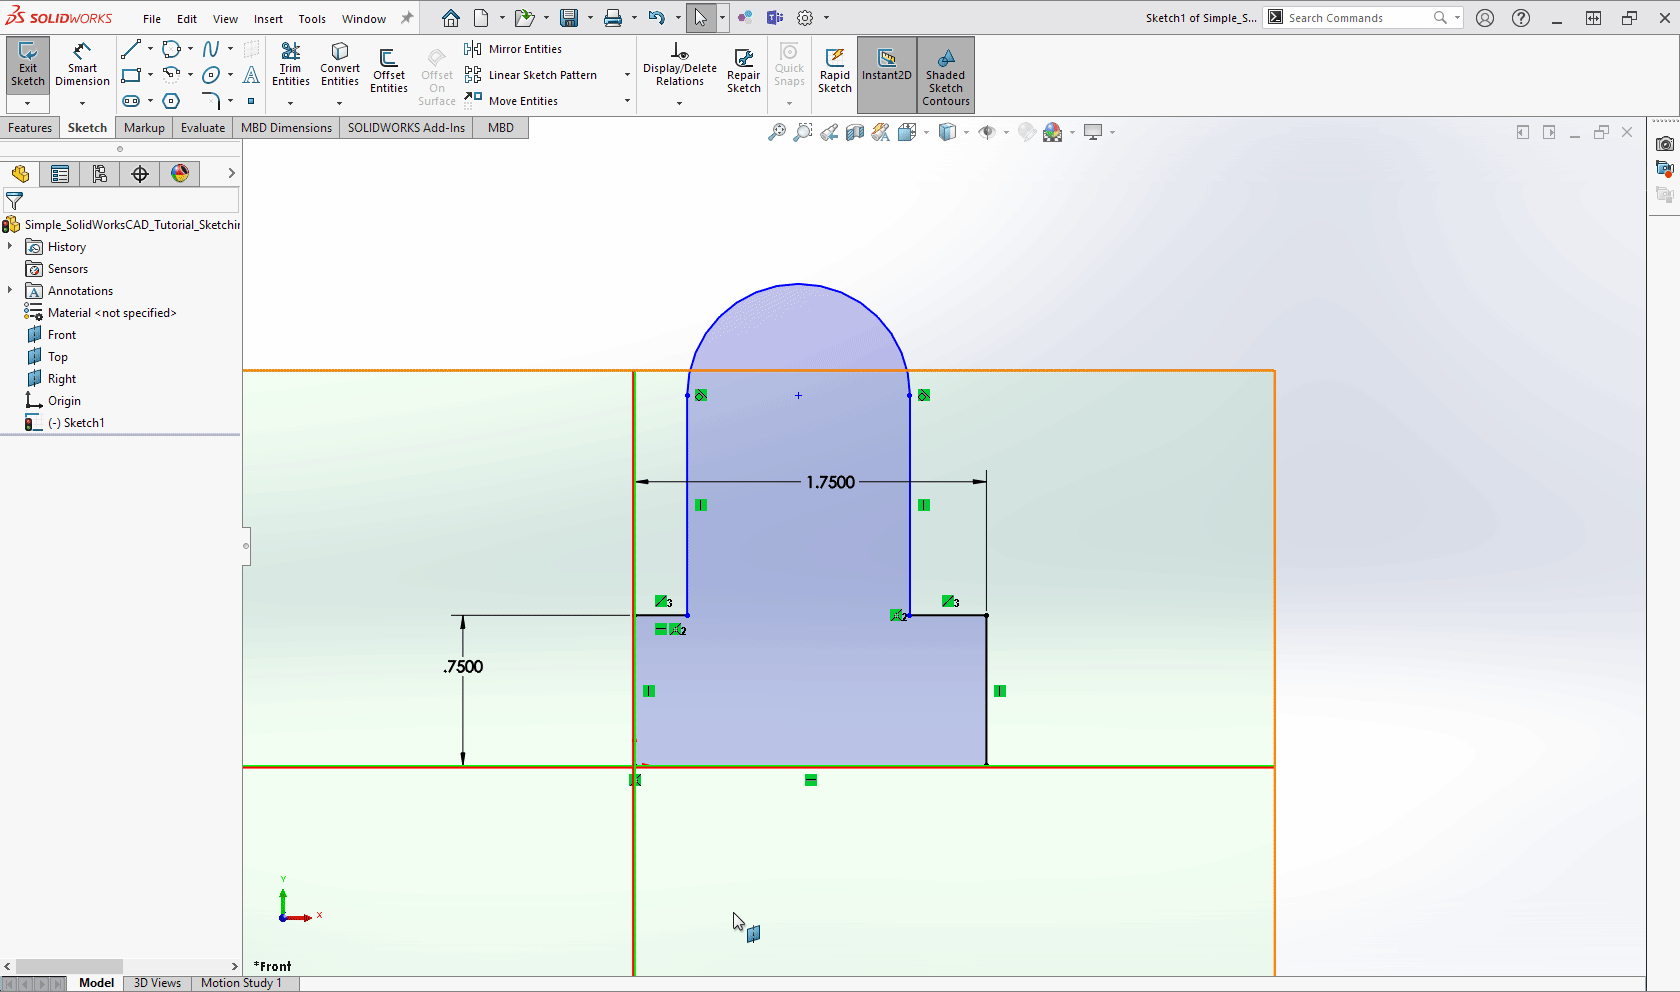Screen dimensions: 1680x992
Task: Switch to the Evaluate tab
Action: point(202,127)
